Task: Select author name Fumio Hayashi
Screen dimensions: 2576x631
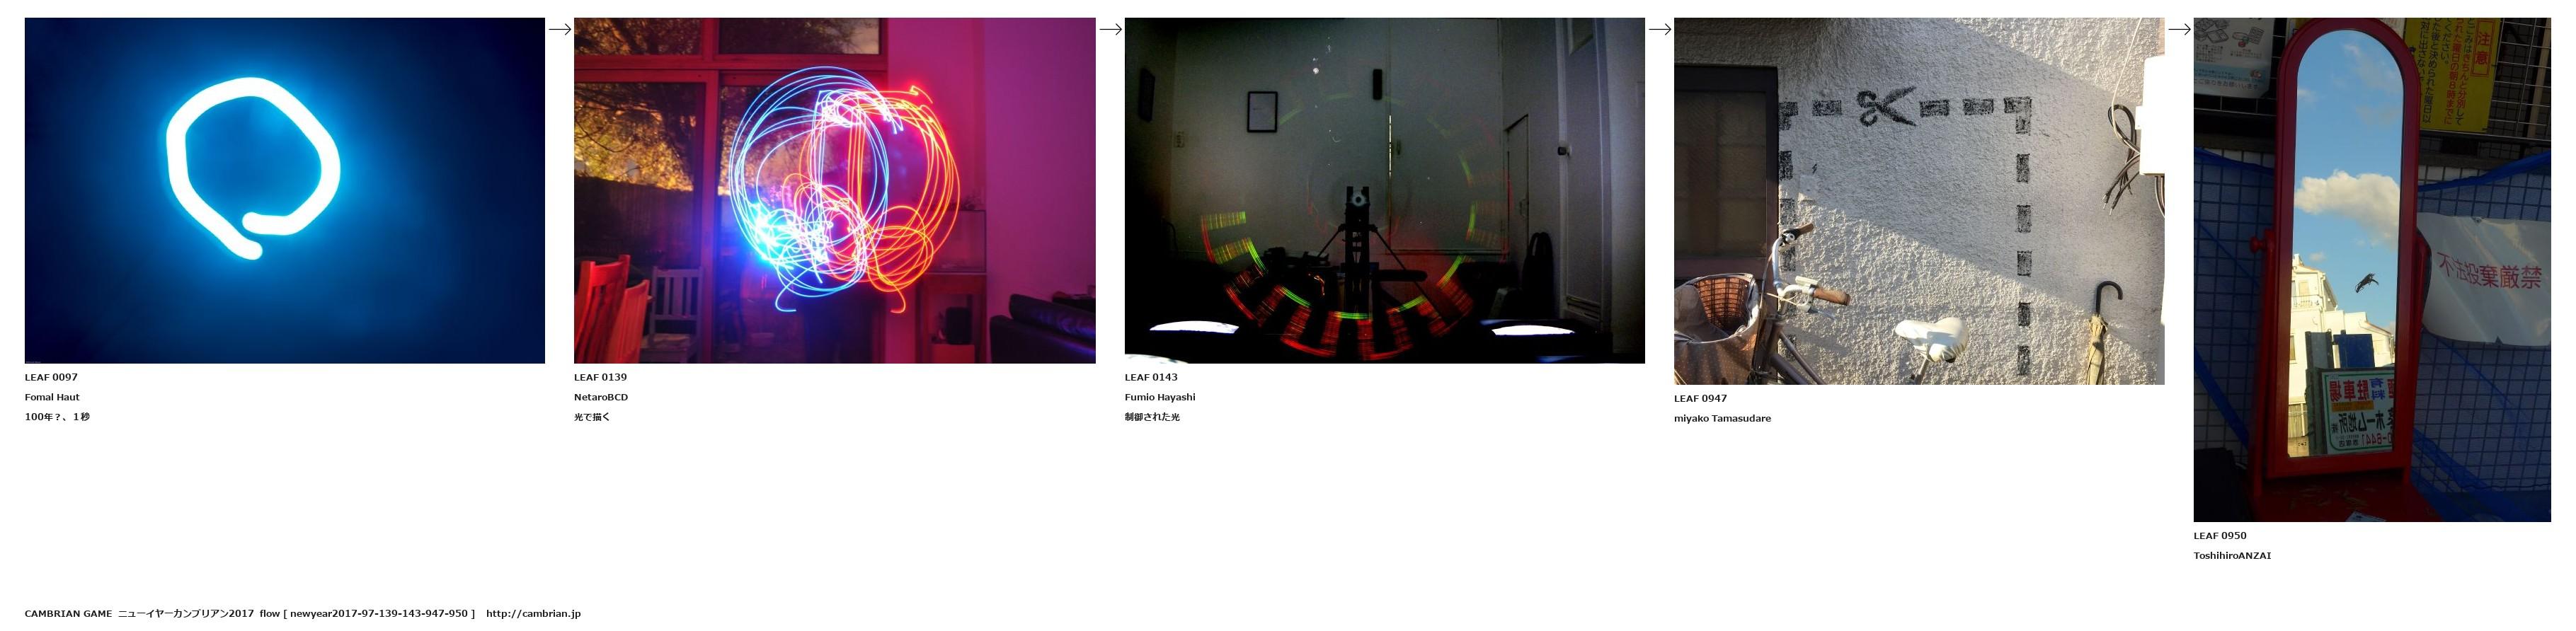Action: point(1159,397)
